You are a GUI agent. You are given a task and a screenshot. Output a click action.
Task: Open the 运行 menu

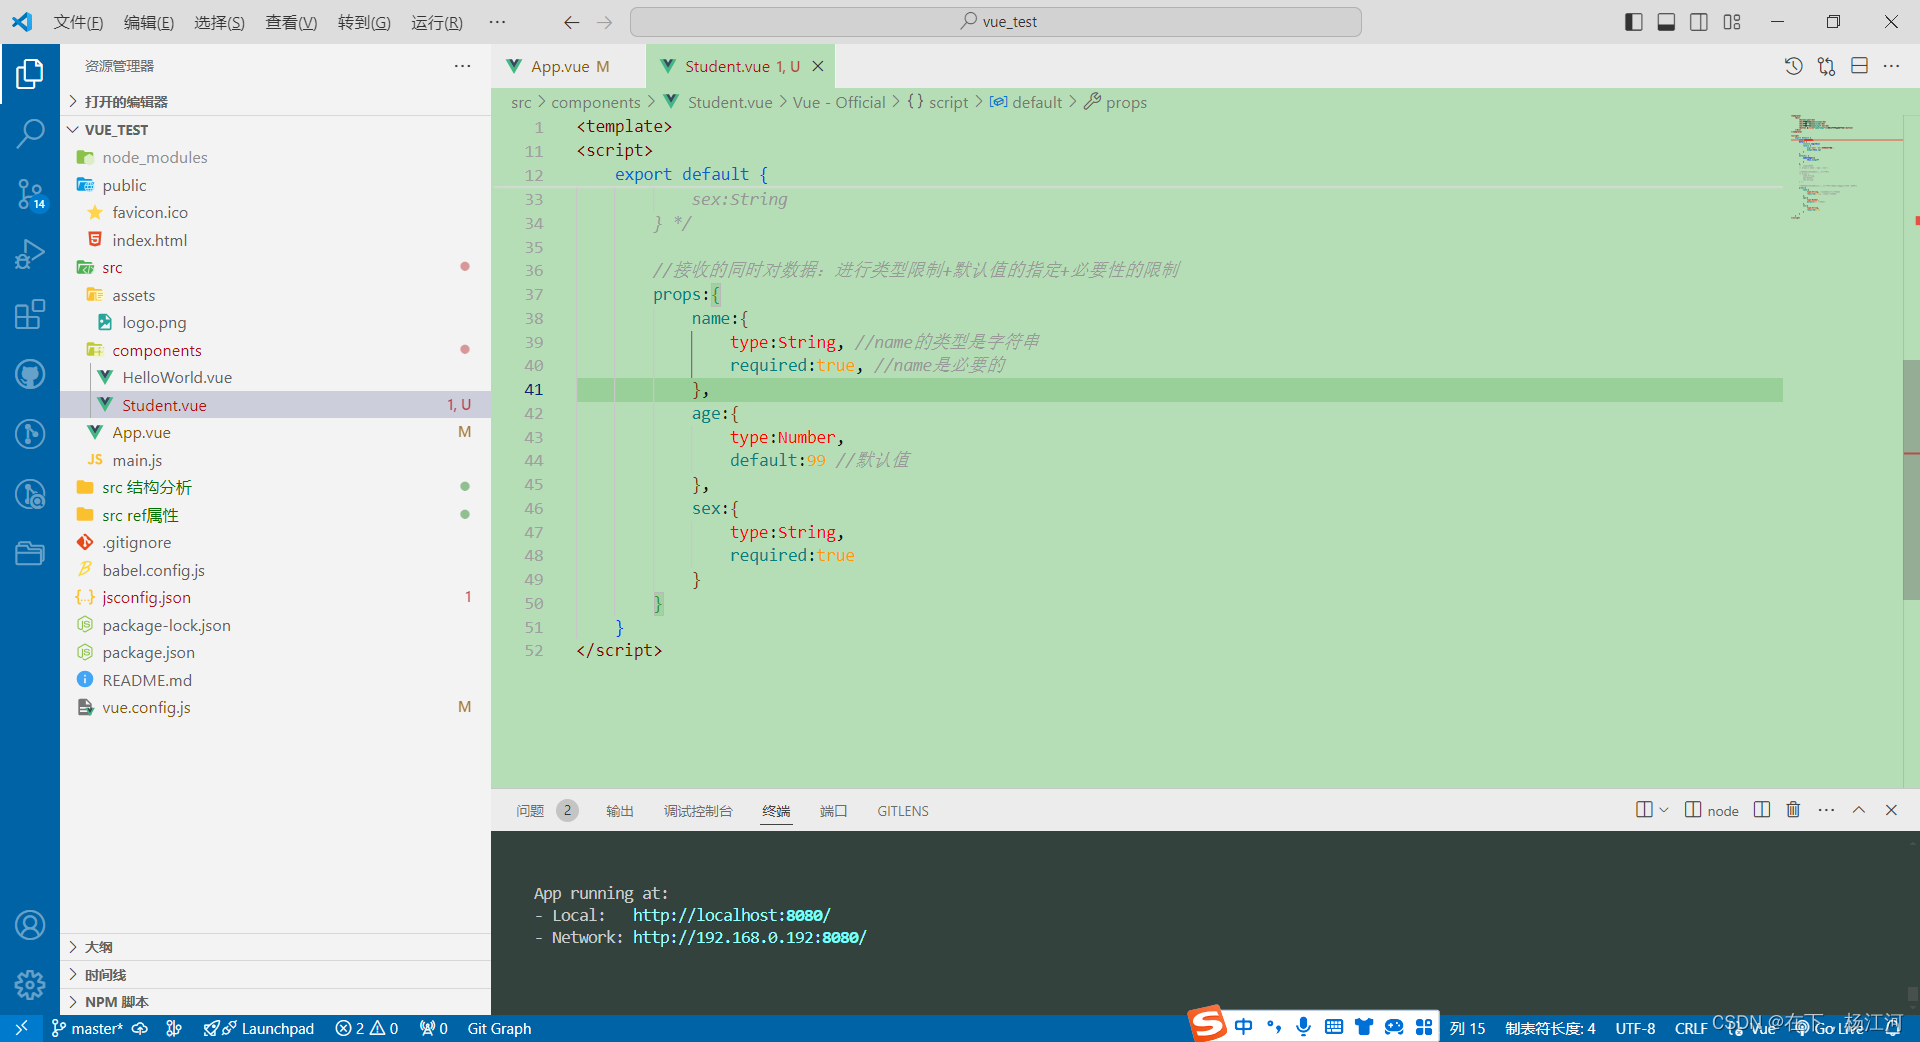point(437,22)
